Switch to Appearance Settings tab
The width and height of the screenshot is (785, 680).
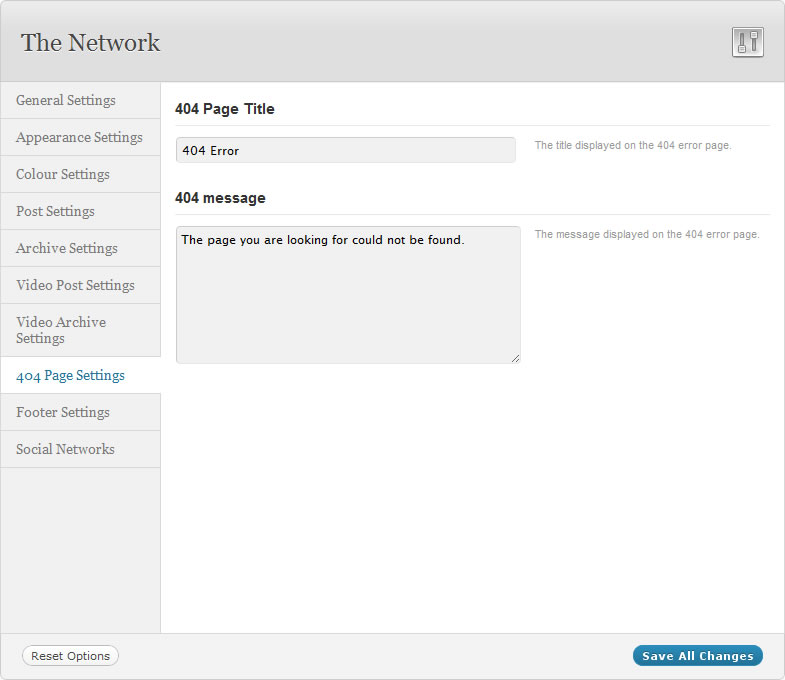click(x=79, y=137)
